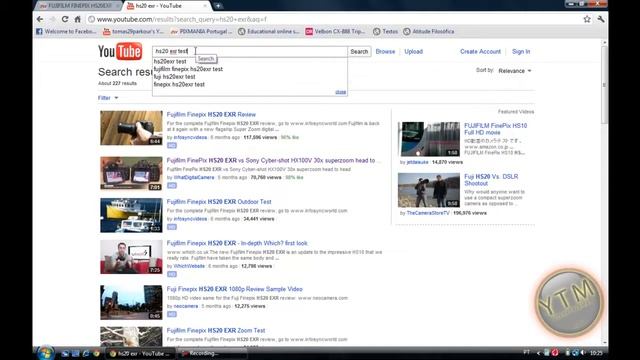Switch to the FUJIFILM FINEPIX HS20EXR tab
640x360 pixels.
pyautogui.click(x=77, y=6)
